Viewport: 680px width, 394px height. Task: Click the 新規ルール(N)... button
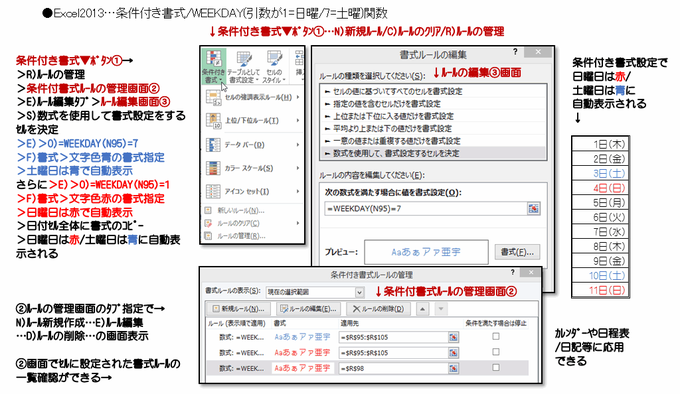(238, 309)
